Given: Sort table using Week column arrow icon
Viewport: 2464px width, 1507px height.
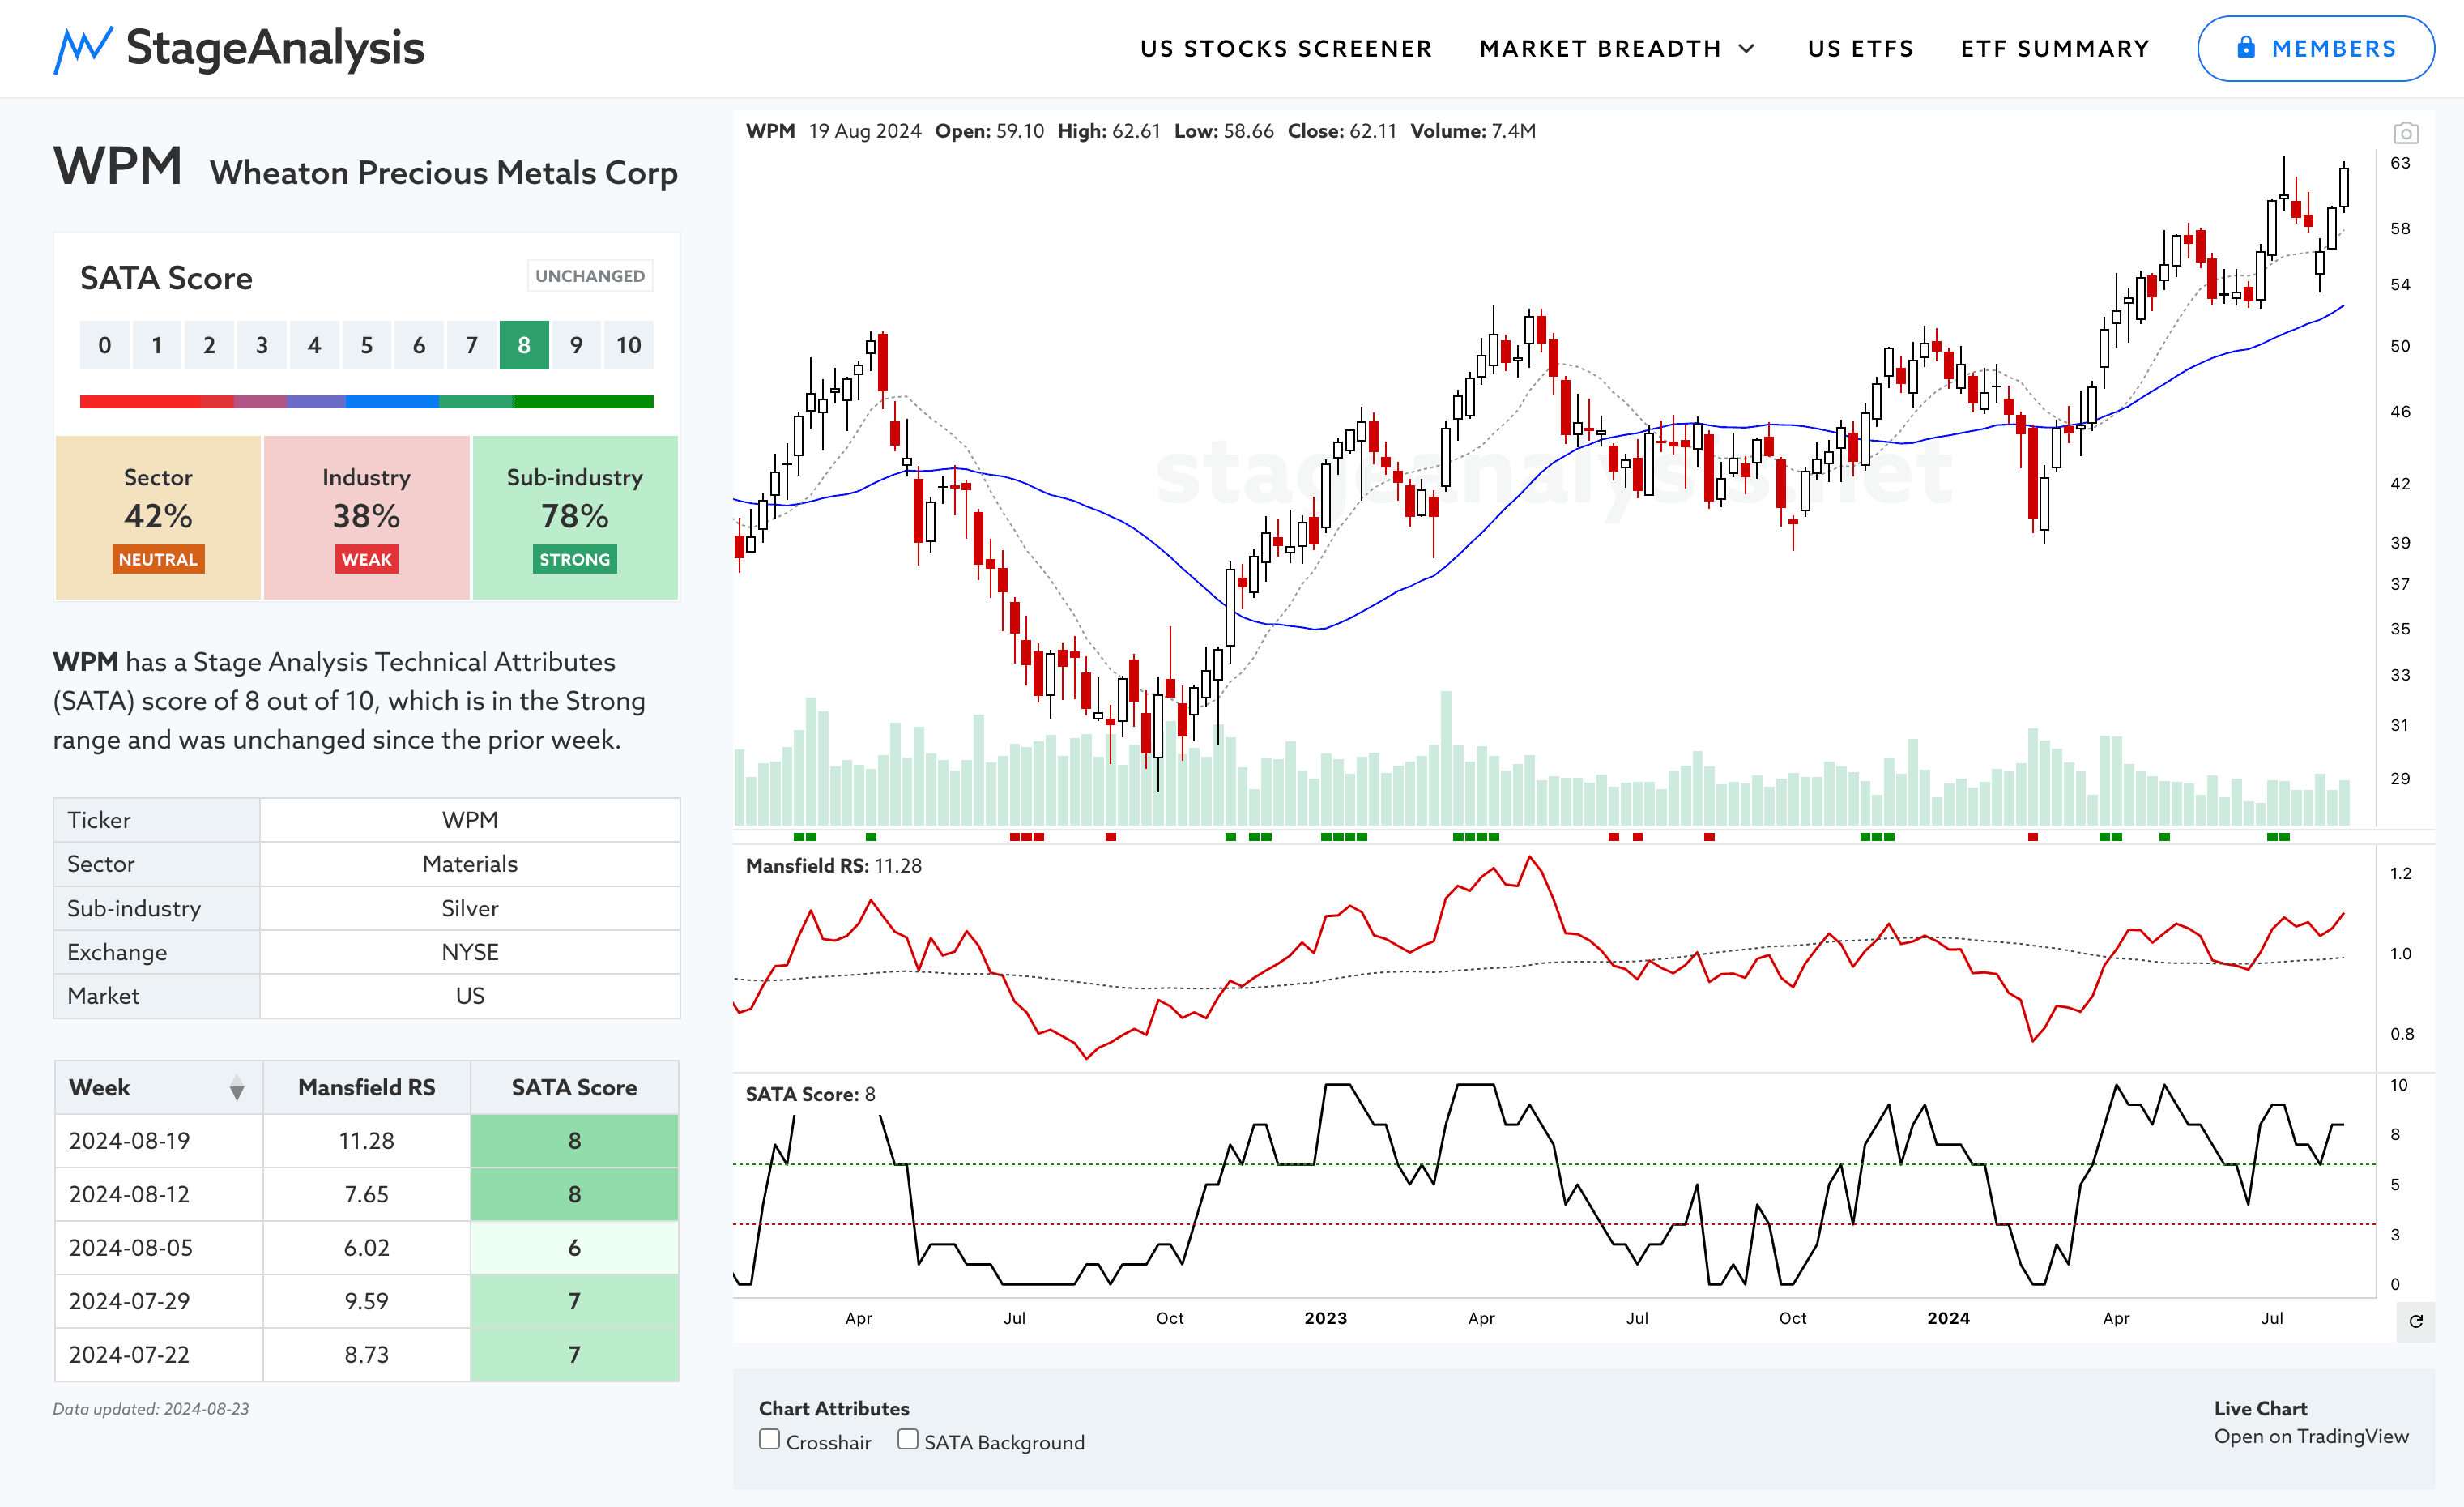Looking at the screenshot, I should [x=237, y=1088].
